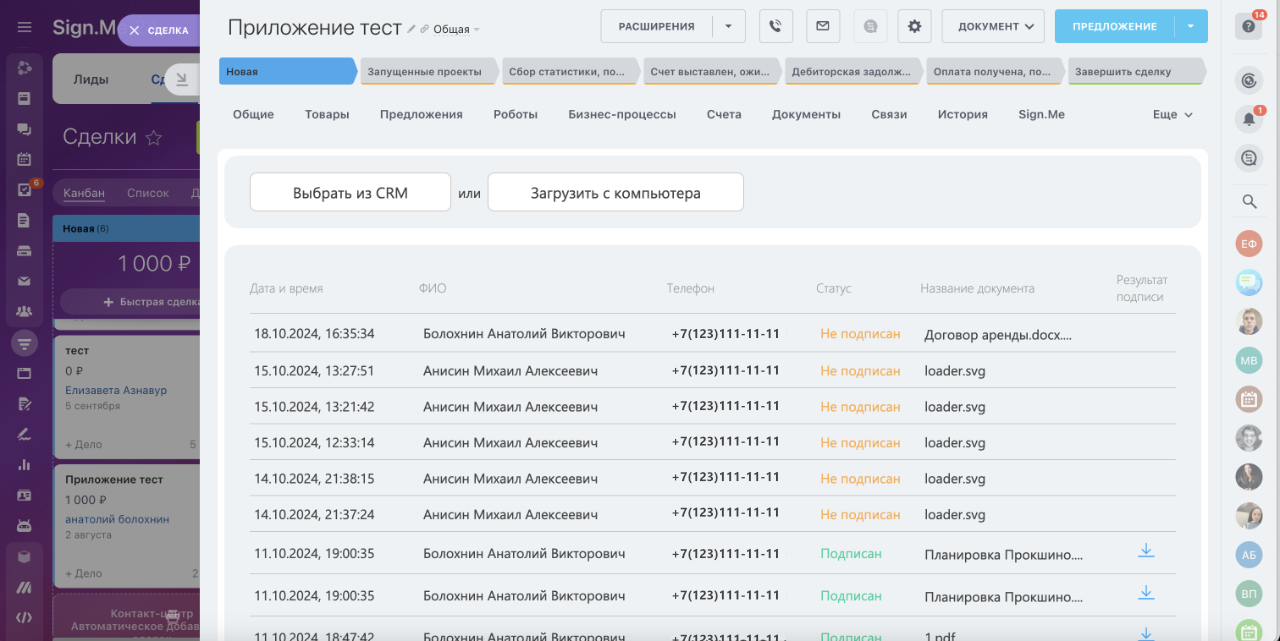Select the Запущенные проекты deal stage
Screen dimensions: 1280x641
pyautogui.click(x=424, y=72)
